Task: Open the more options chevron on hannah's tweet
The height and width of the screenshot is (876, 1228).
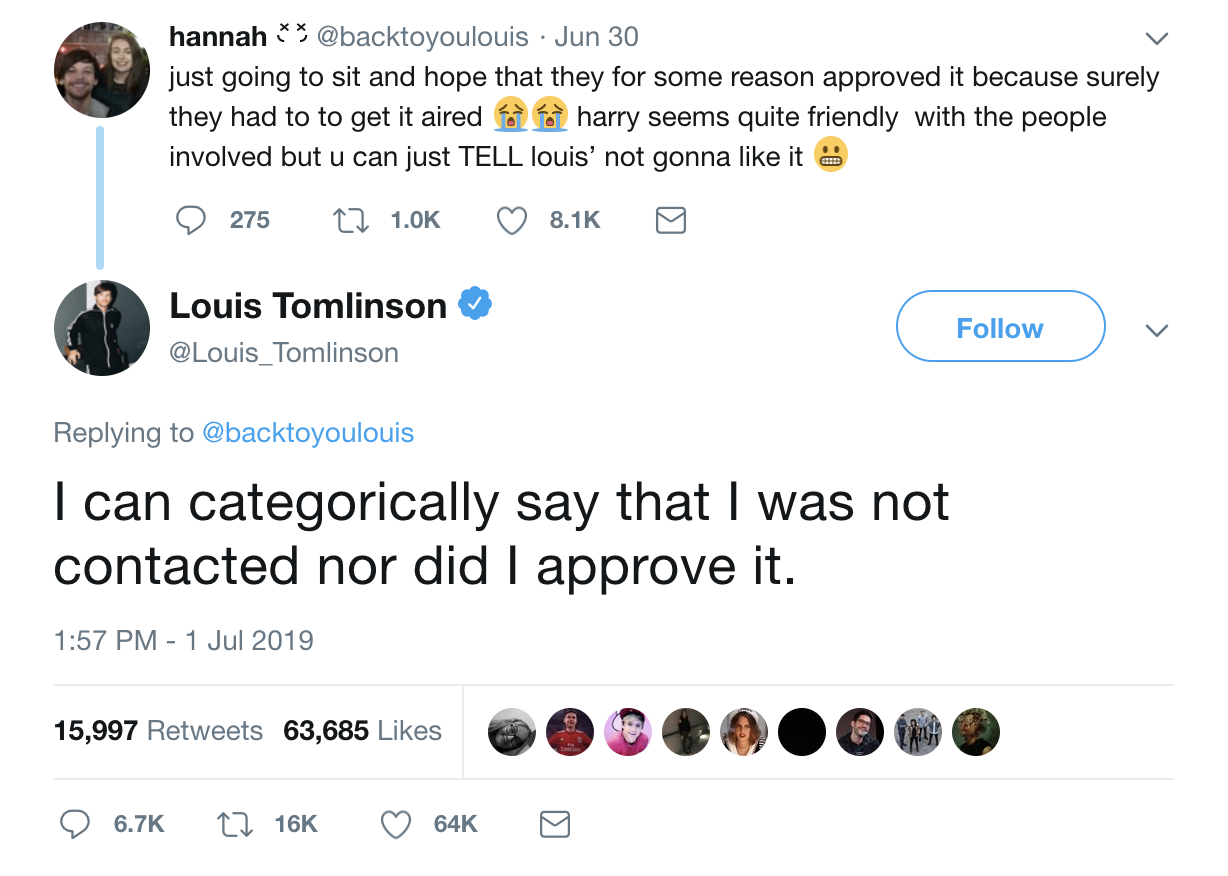Action: [x=1157, y=38]
